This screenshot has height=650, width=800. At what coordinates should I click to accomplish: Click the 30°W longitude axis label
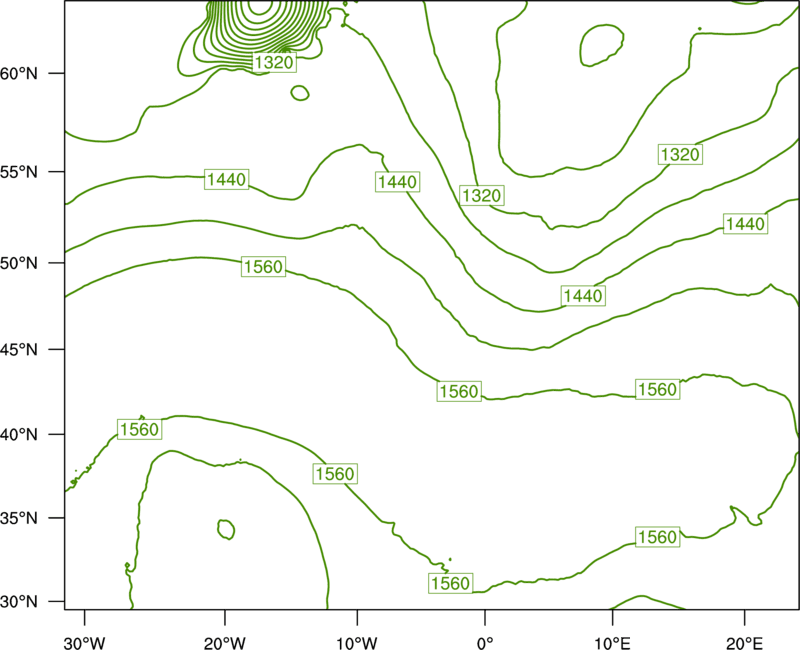pos(84,642)
